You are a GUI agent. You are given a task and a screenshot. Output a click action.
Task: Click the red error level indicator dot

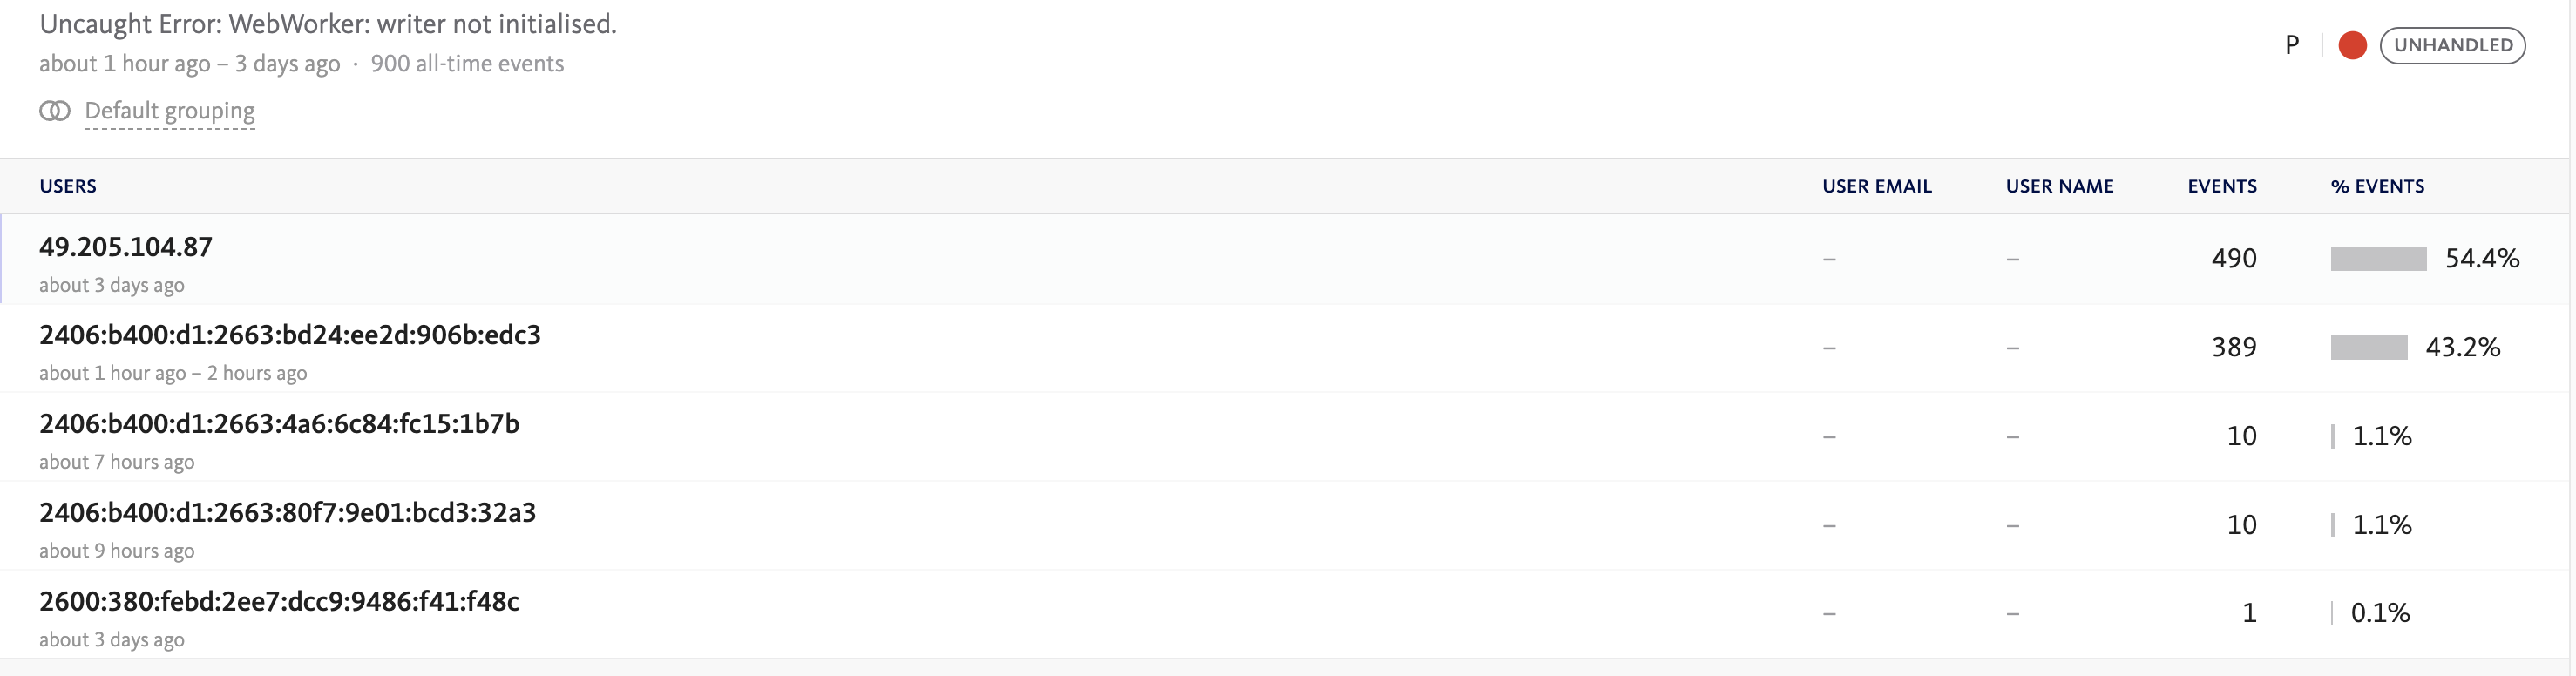pos(2352,45)
